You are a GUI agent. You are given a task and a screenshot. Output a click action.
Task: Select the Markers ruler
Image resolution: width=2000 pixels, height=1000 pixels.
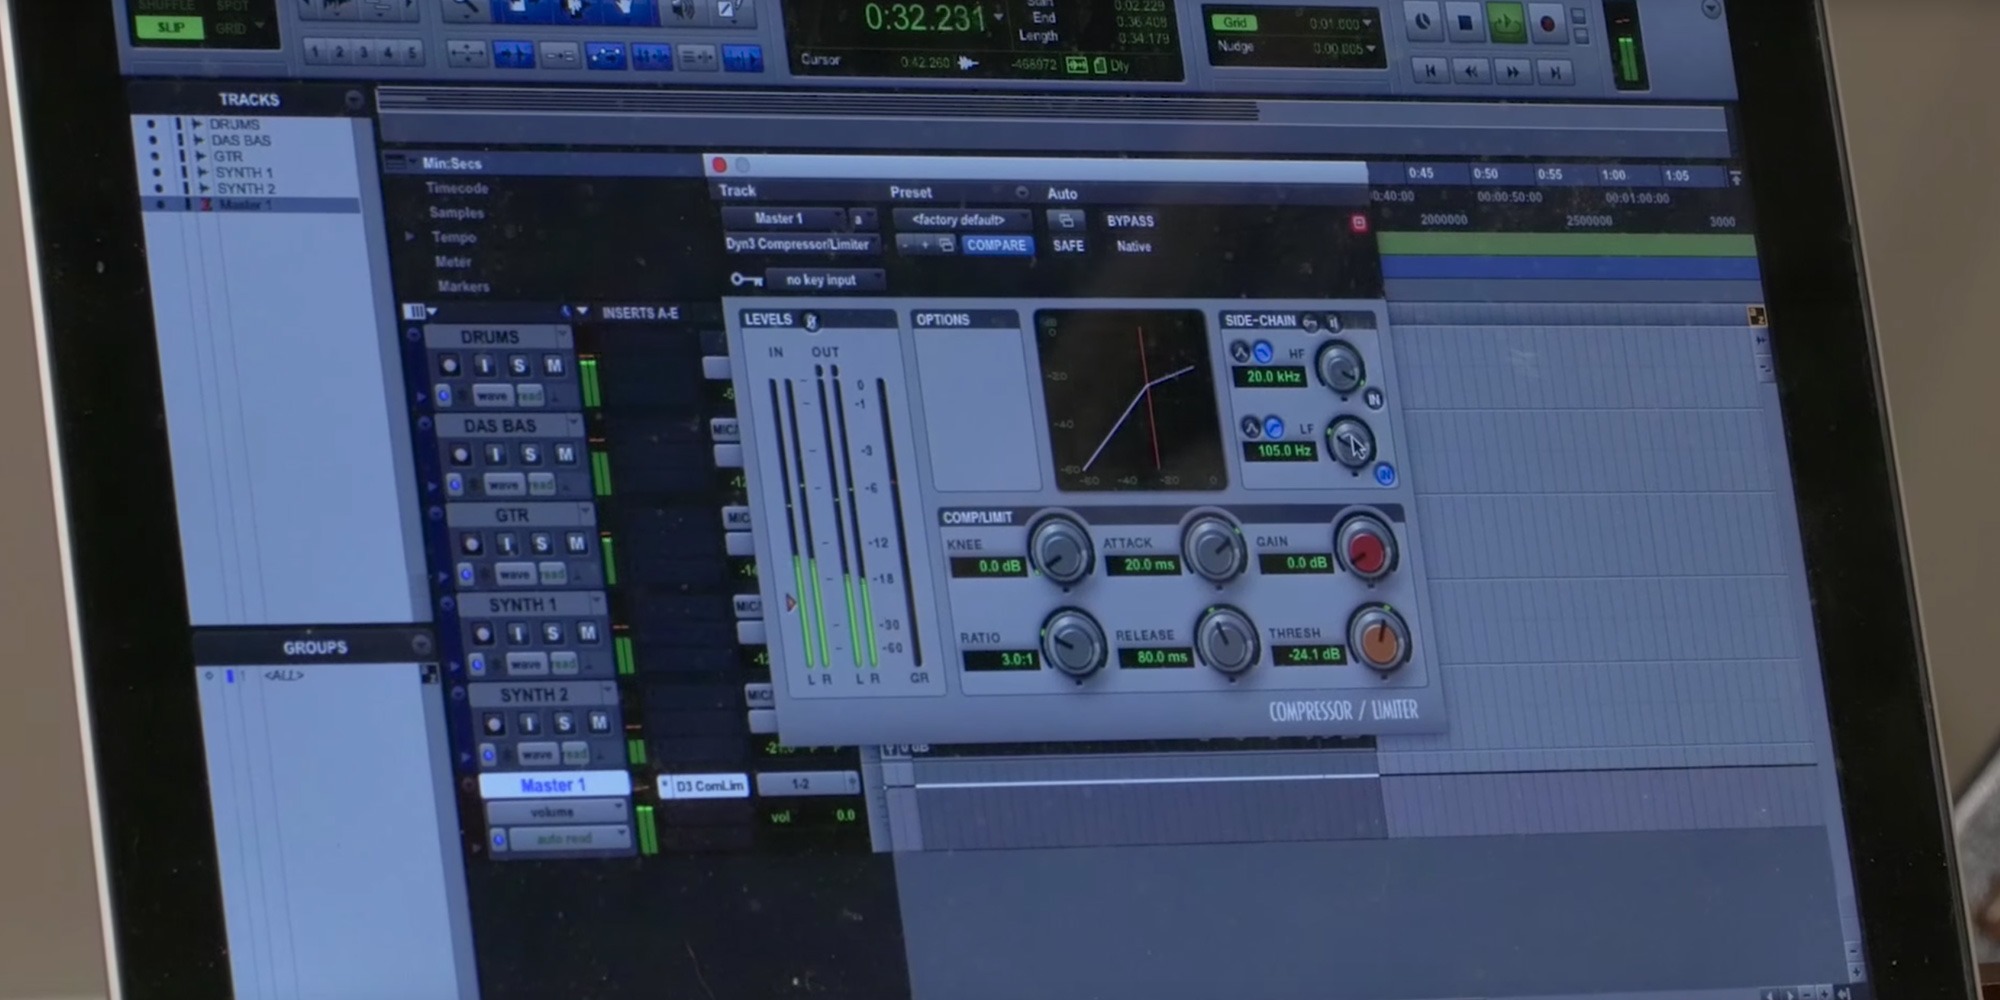[463, 286]
